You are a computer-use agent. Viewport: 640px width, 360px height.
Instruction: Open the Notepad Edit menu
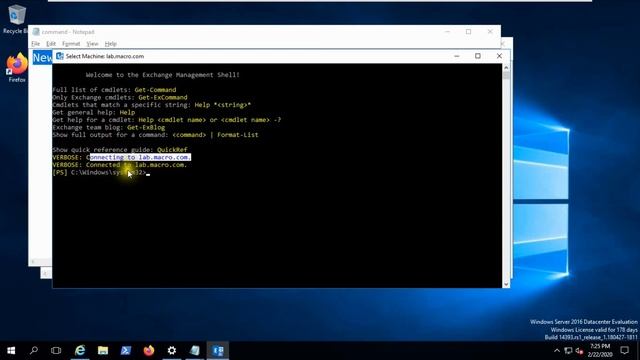pyautogui.click(x=51, y=44)
